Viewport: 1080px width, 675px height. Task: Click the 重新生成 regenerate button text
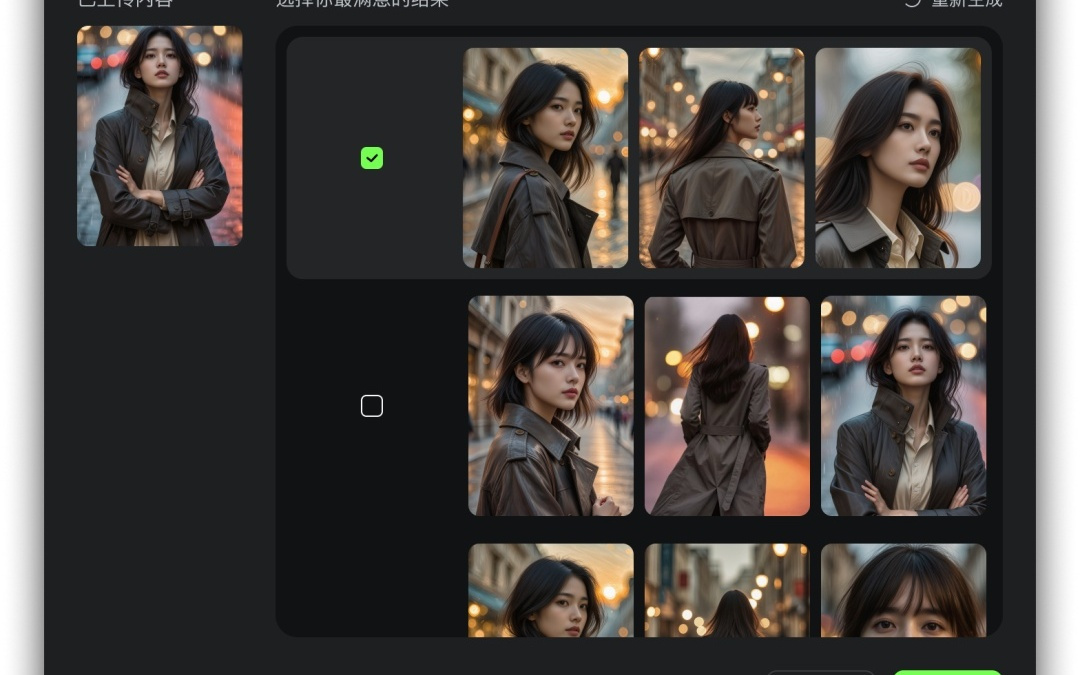tap(966, 3)
